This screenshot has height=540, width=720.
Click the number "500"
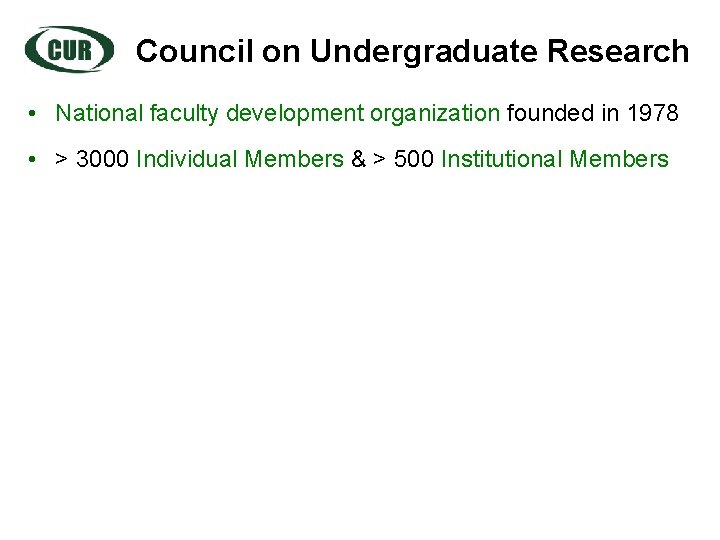click(414, 159)
